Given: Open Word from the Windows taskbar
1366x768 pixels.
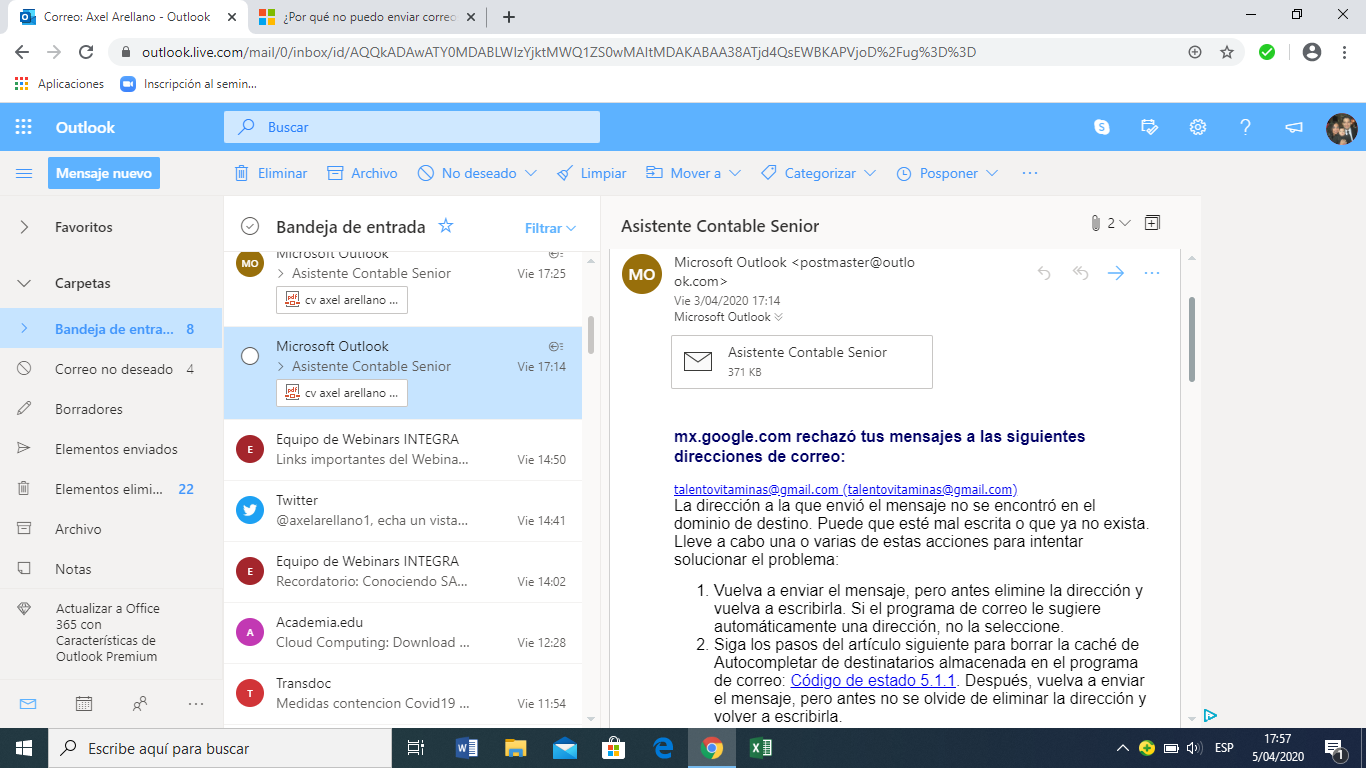Looking at the screenshot, I should 467,748.
